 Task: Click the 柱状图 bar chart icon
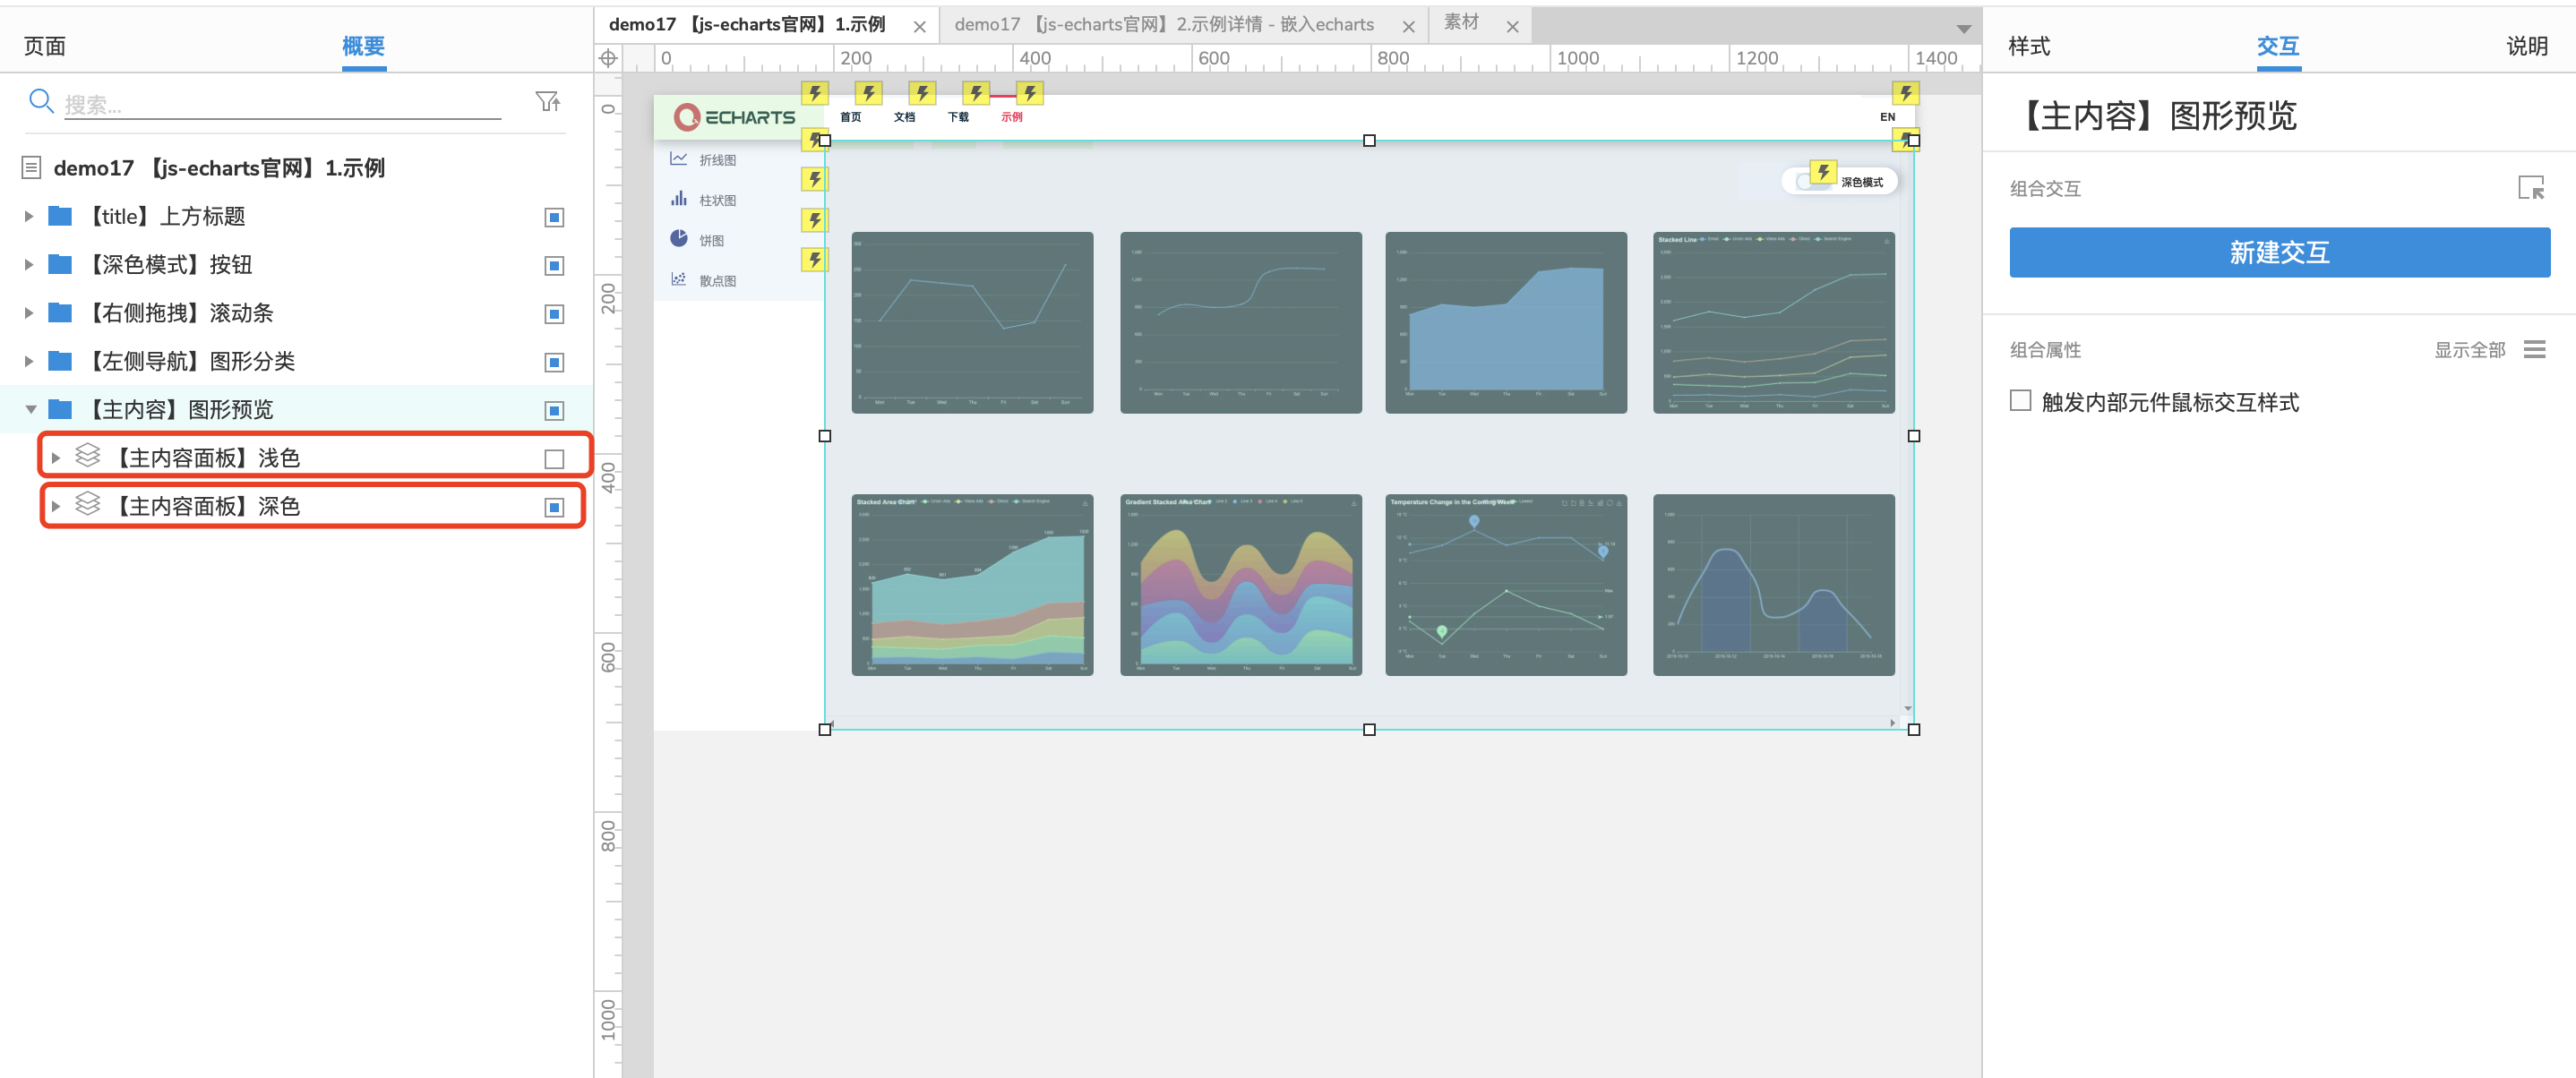(679, 199)
